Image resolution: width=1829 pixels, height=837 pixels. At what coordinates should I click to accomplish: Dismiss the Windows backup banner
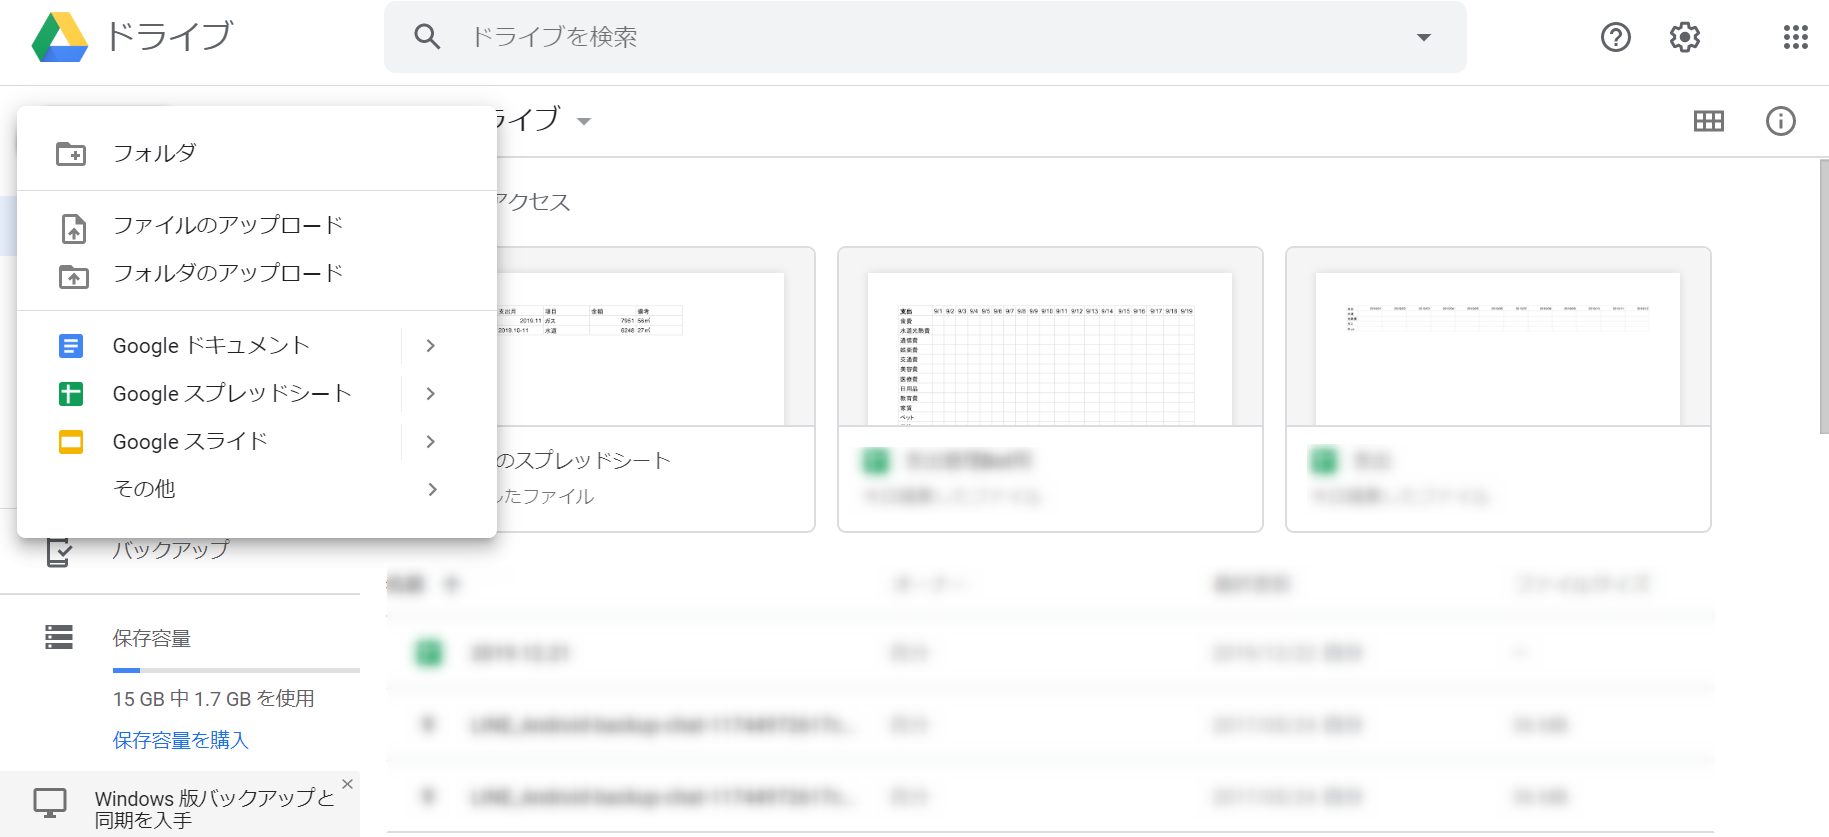(x=347, y=784)
